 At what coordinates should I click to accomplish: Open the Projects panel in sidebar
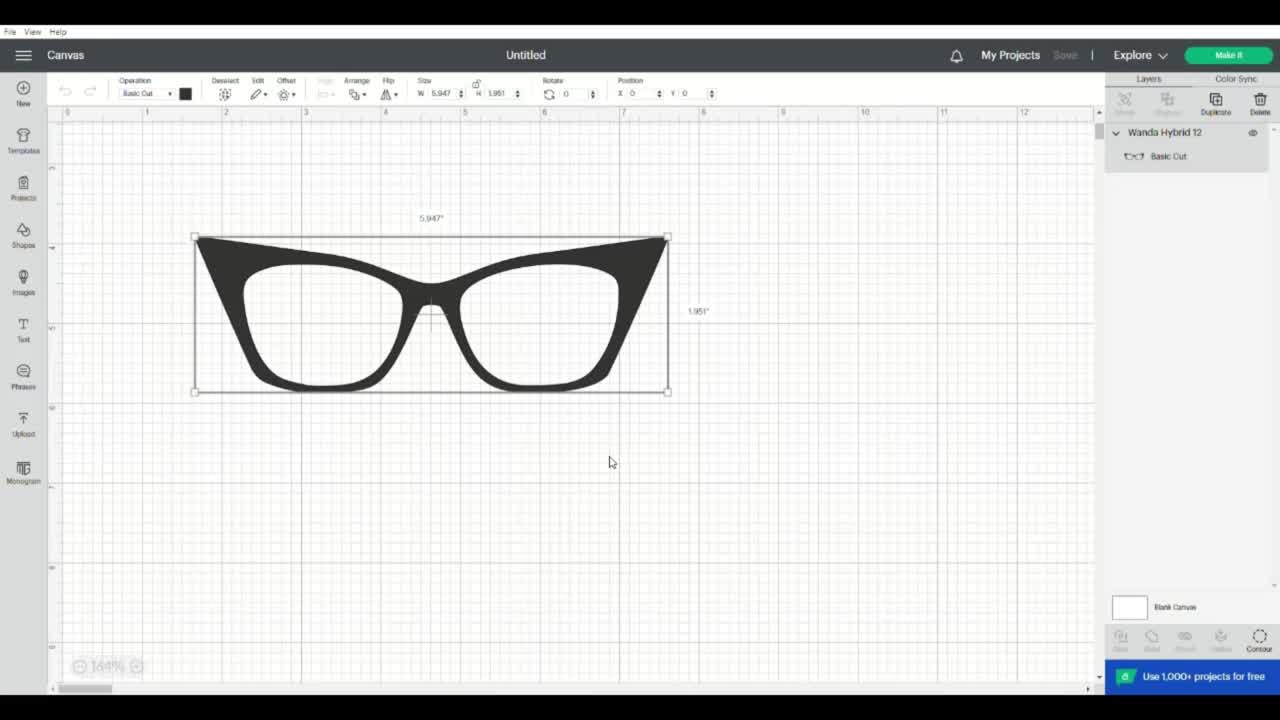click(23, 188)
